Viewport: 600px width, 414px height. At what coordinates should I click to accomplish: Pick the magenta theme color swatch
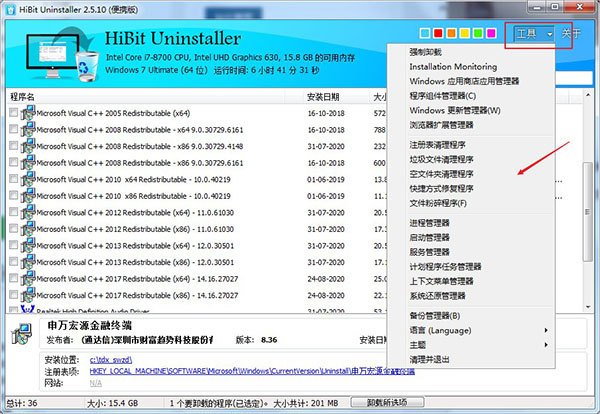491,34
